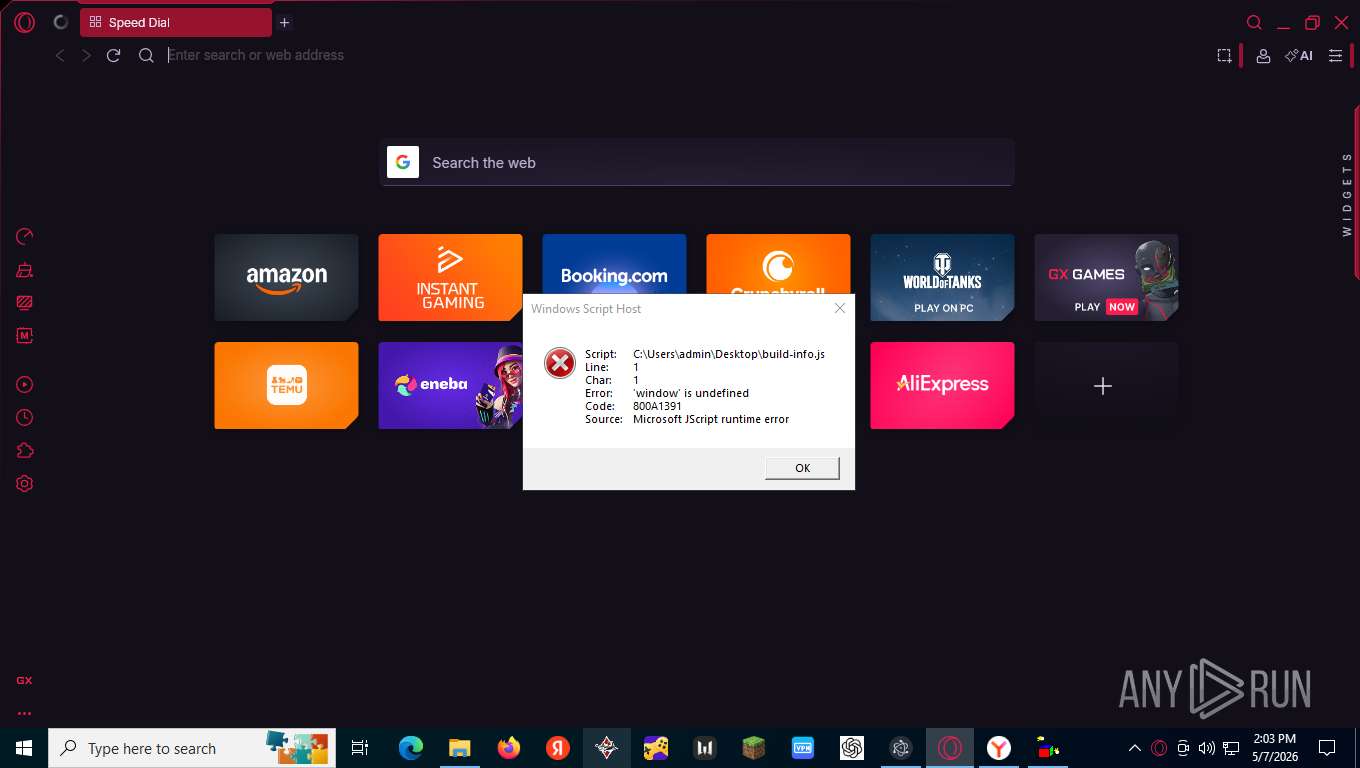Expand the Widgets side panel
The height and width of the screenshot is (768, 1360).
(1347, 193)
